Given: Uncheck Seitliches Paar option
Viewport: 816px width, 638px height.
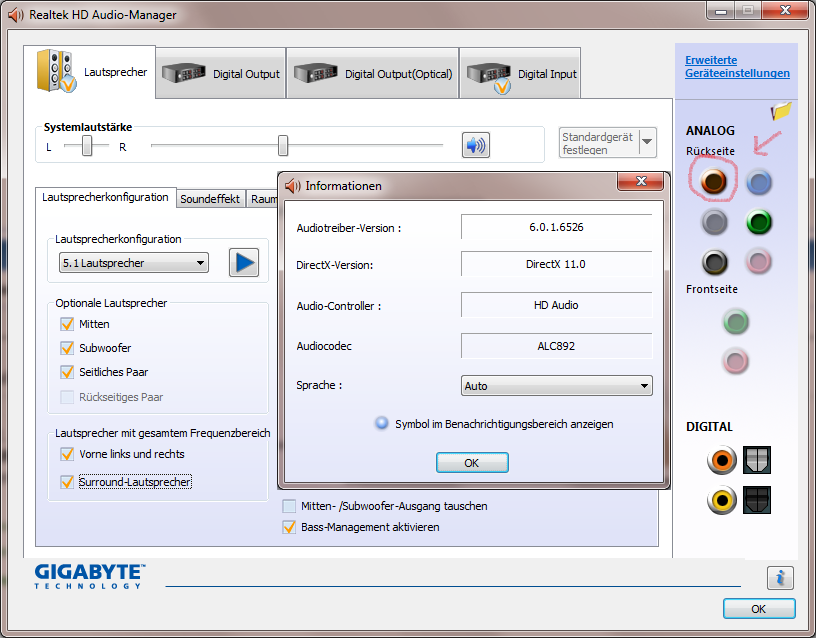Looking at the screenshot, I should pyautogui.click(x=67, y=372).
